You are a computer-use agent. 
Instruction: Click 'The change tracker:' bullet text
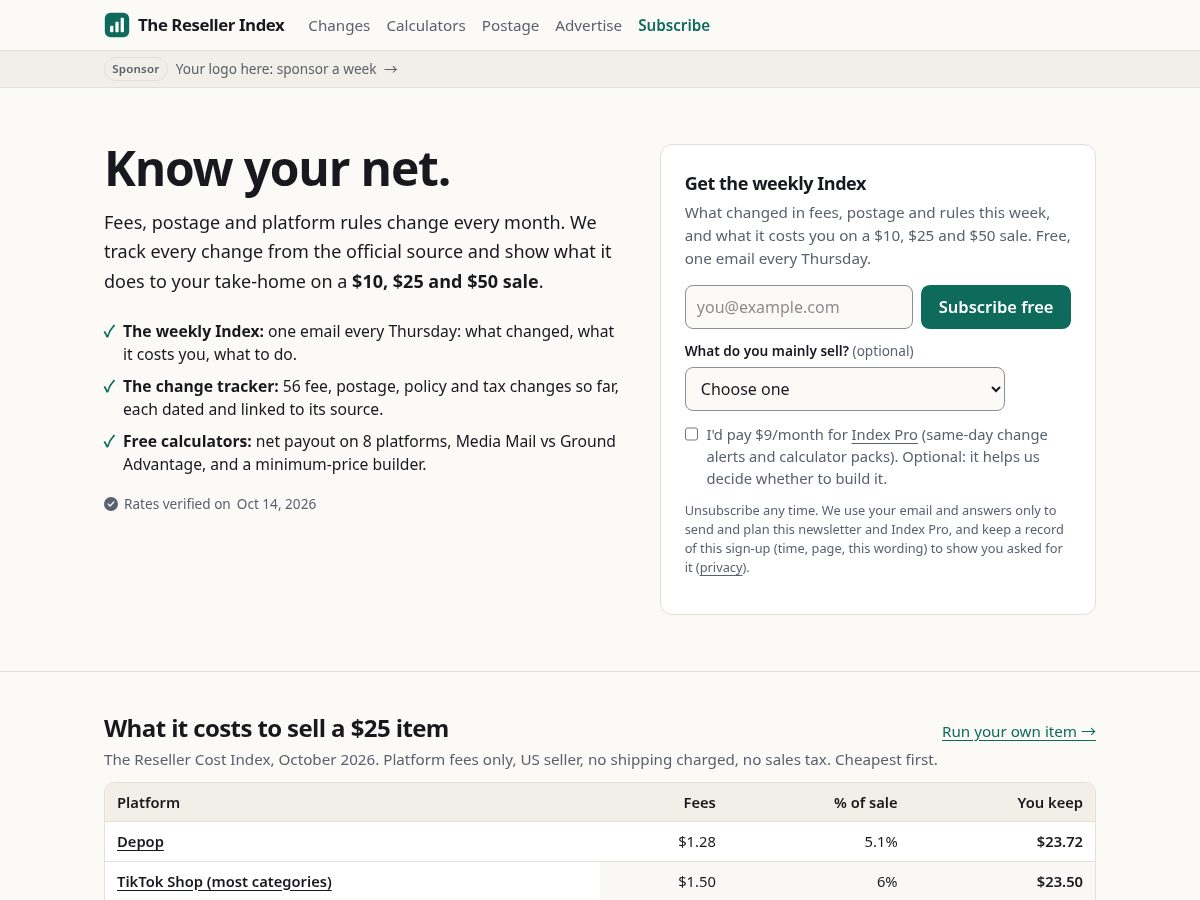click(201, 386)
